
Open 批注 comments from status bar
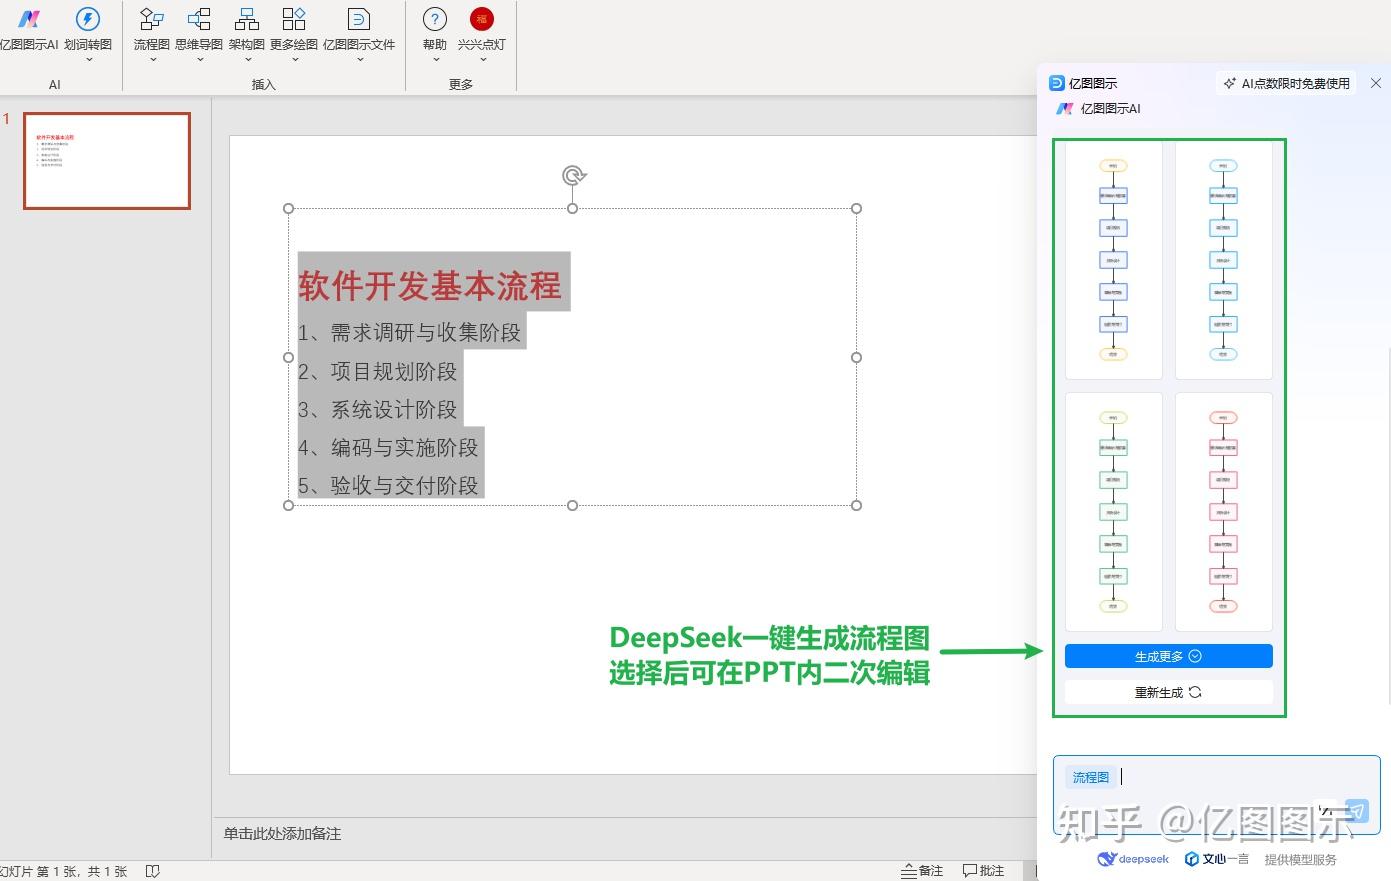[x=983, y=871]
